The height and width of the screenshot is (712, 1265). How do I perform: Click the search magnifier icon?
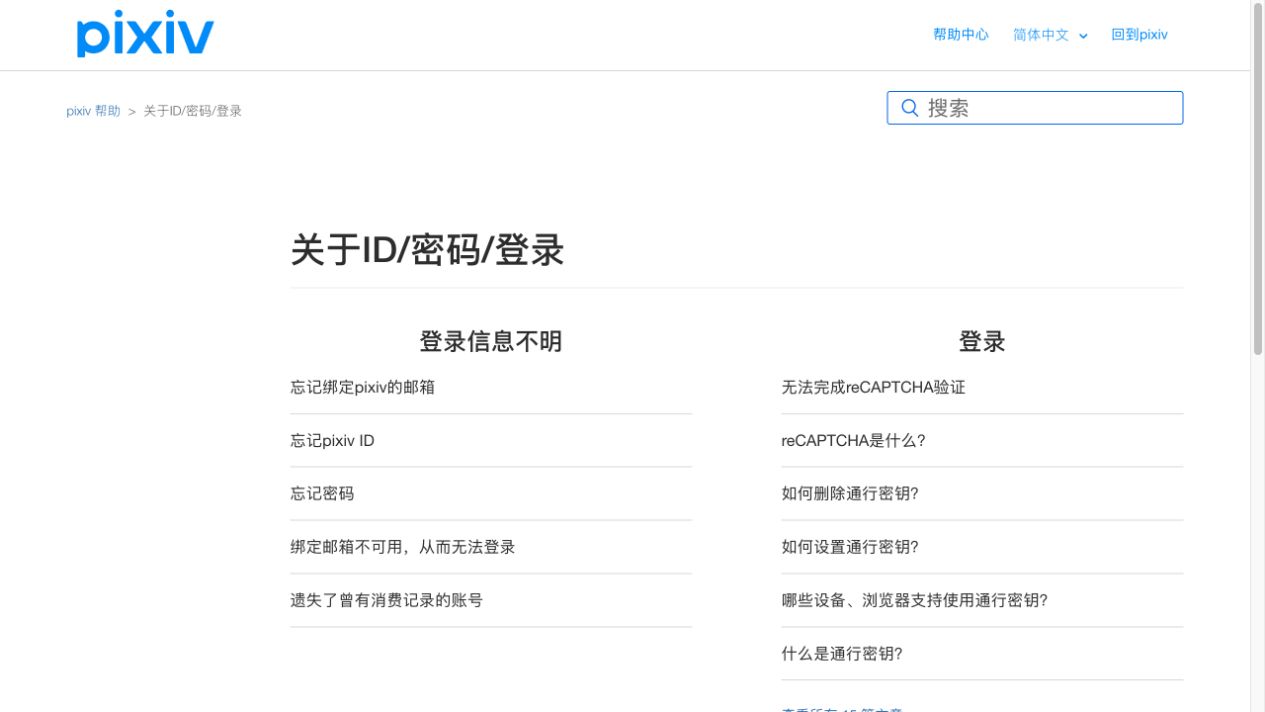[x=909, y=108]
